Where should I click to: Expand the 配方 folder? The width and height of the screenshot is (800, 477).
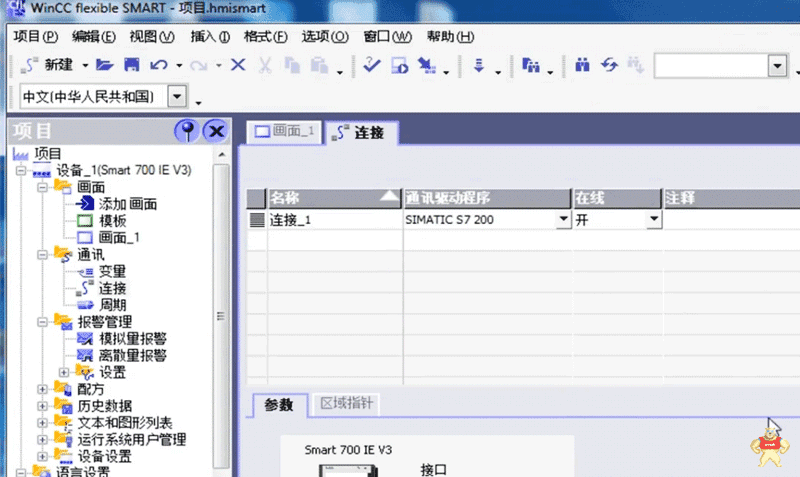click(x=42, y=389)
